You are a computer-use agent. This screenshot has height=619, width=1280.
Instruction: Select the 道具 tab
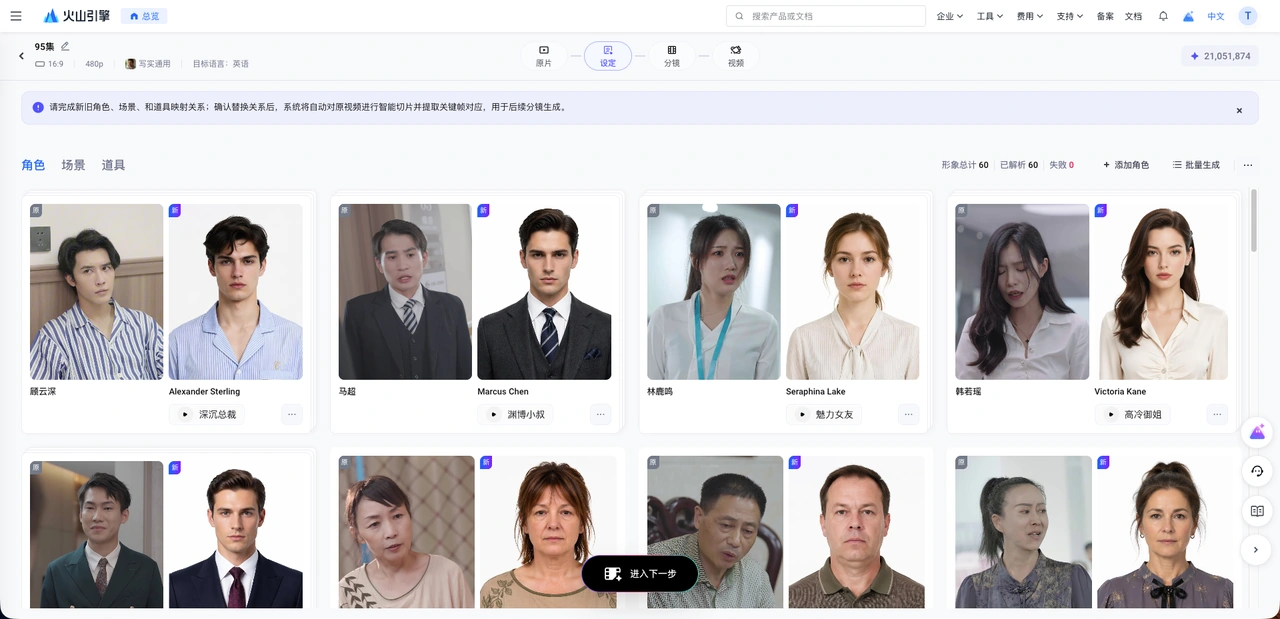(113, 165)
